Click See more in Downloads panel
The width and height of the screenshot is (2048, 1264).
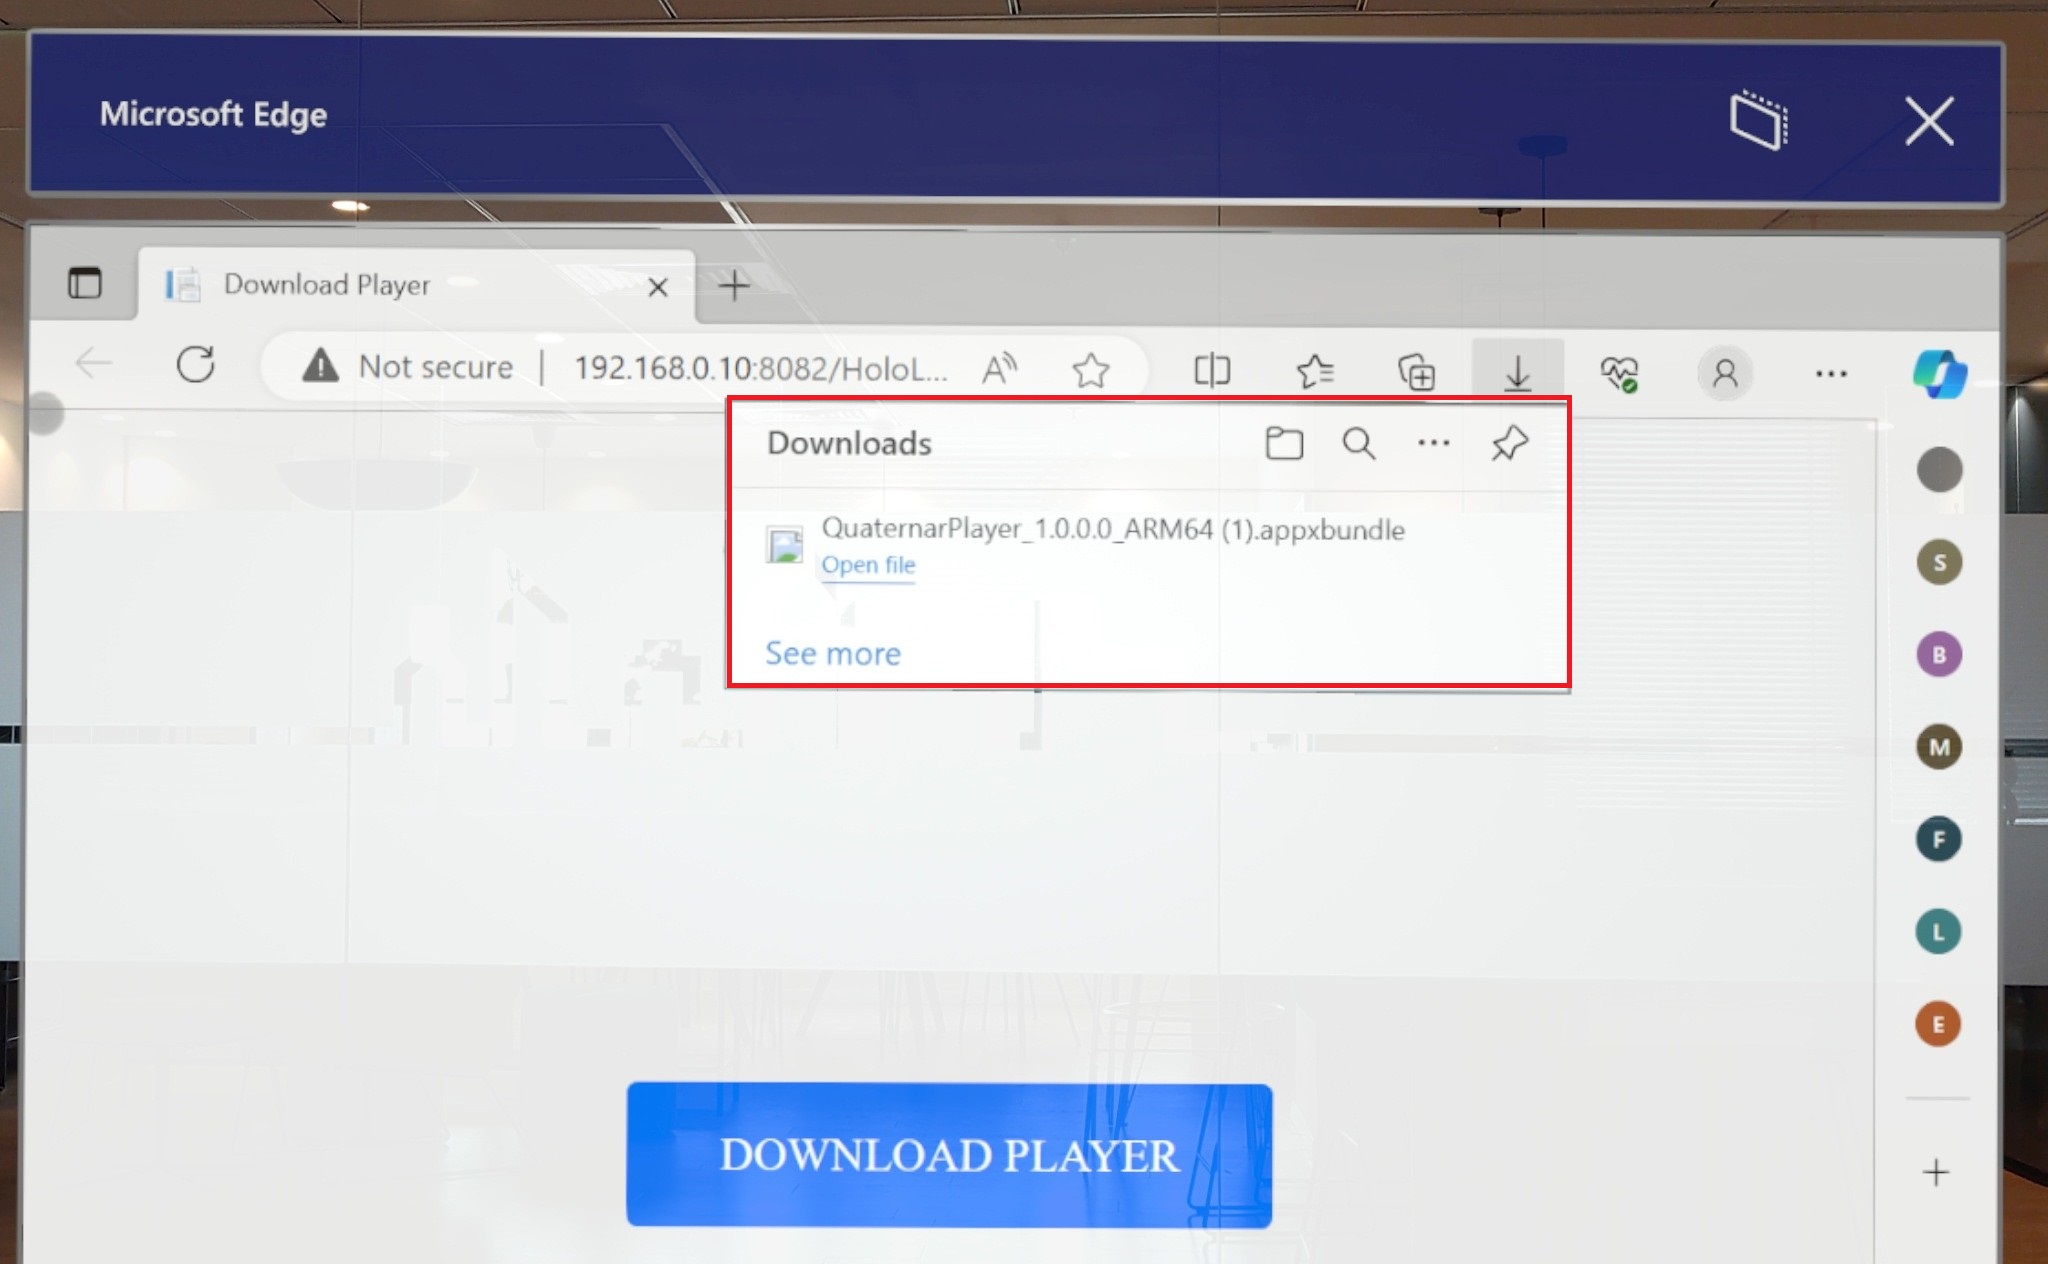(x=833, y=653)
